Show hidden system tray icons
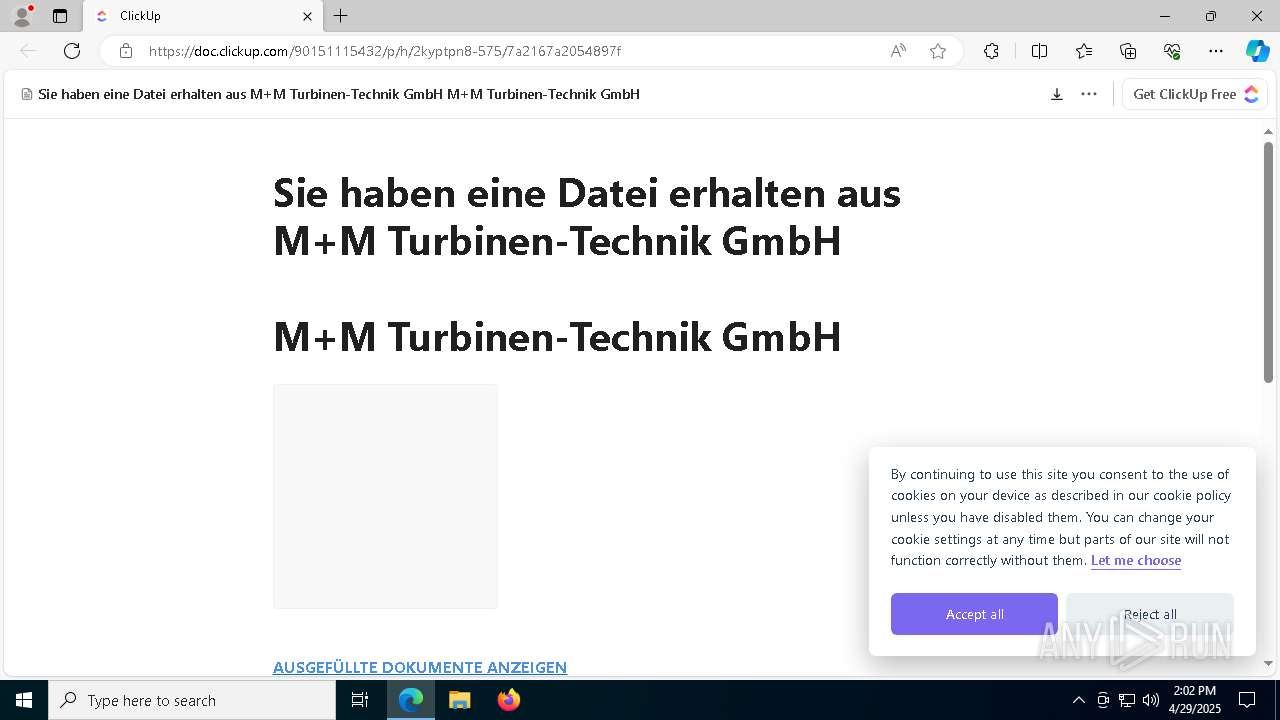 1078,700
